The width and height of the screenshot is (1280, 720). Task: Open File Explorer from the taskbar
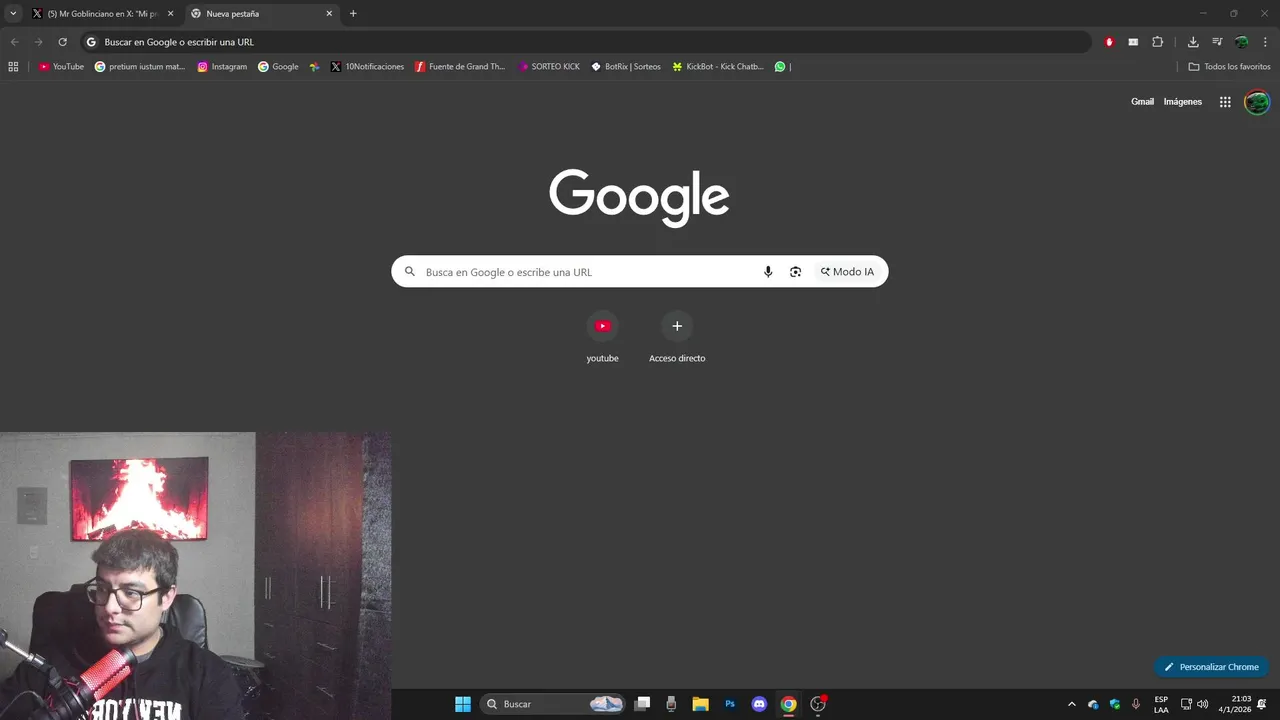(x=701, y=704)
